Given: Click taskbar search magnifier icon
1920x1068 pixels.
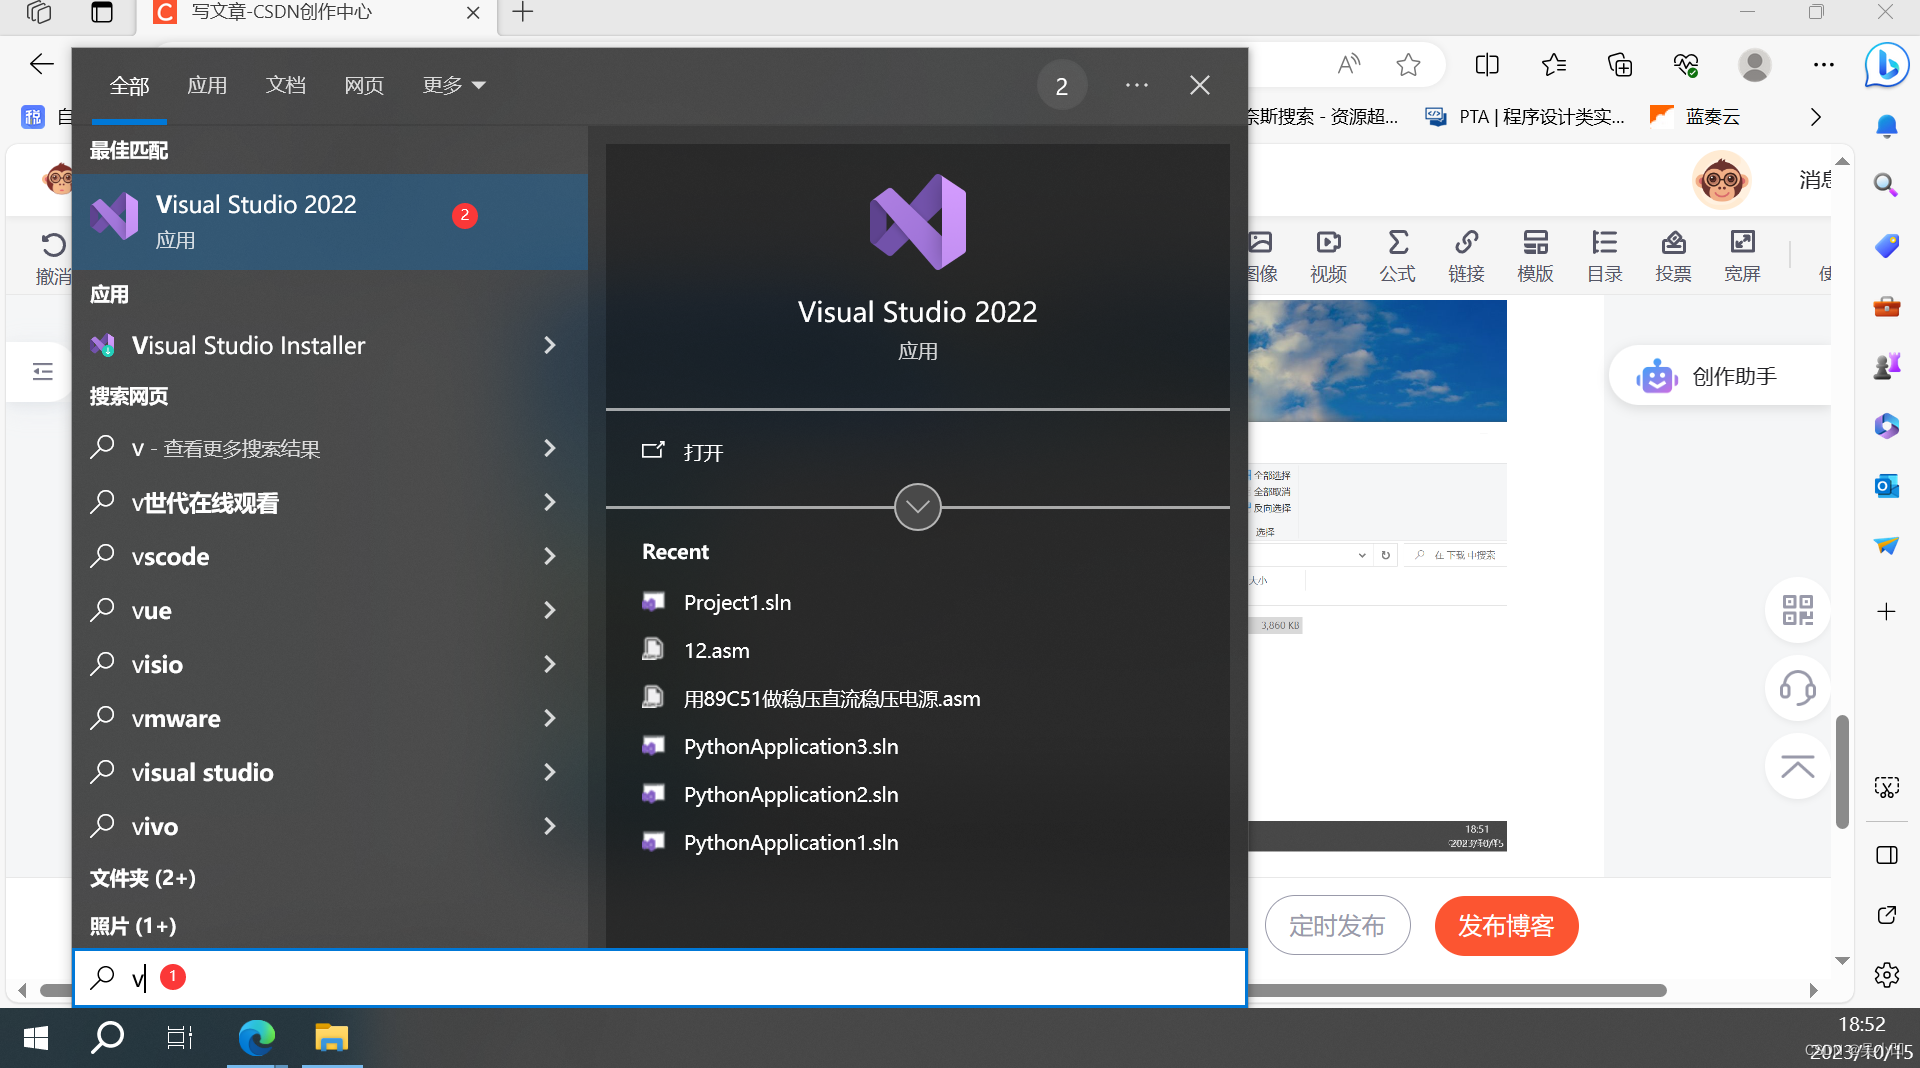Looking at the screenshot, I should (x=108, y=1038).
